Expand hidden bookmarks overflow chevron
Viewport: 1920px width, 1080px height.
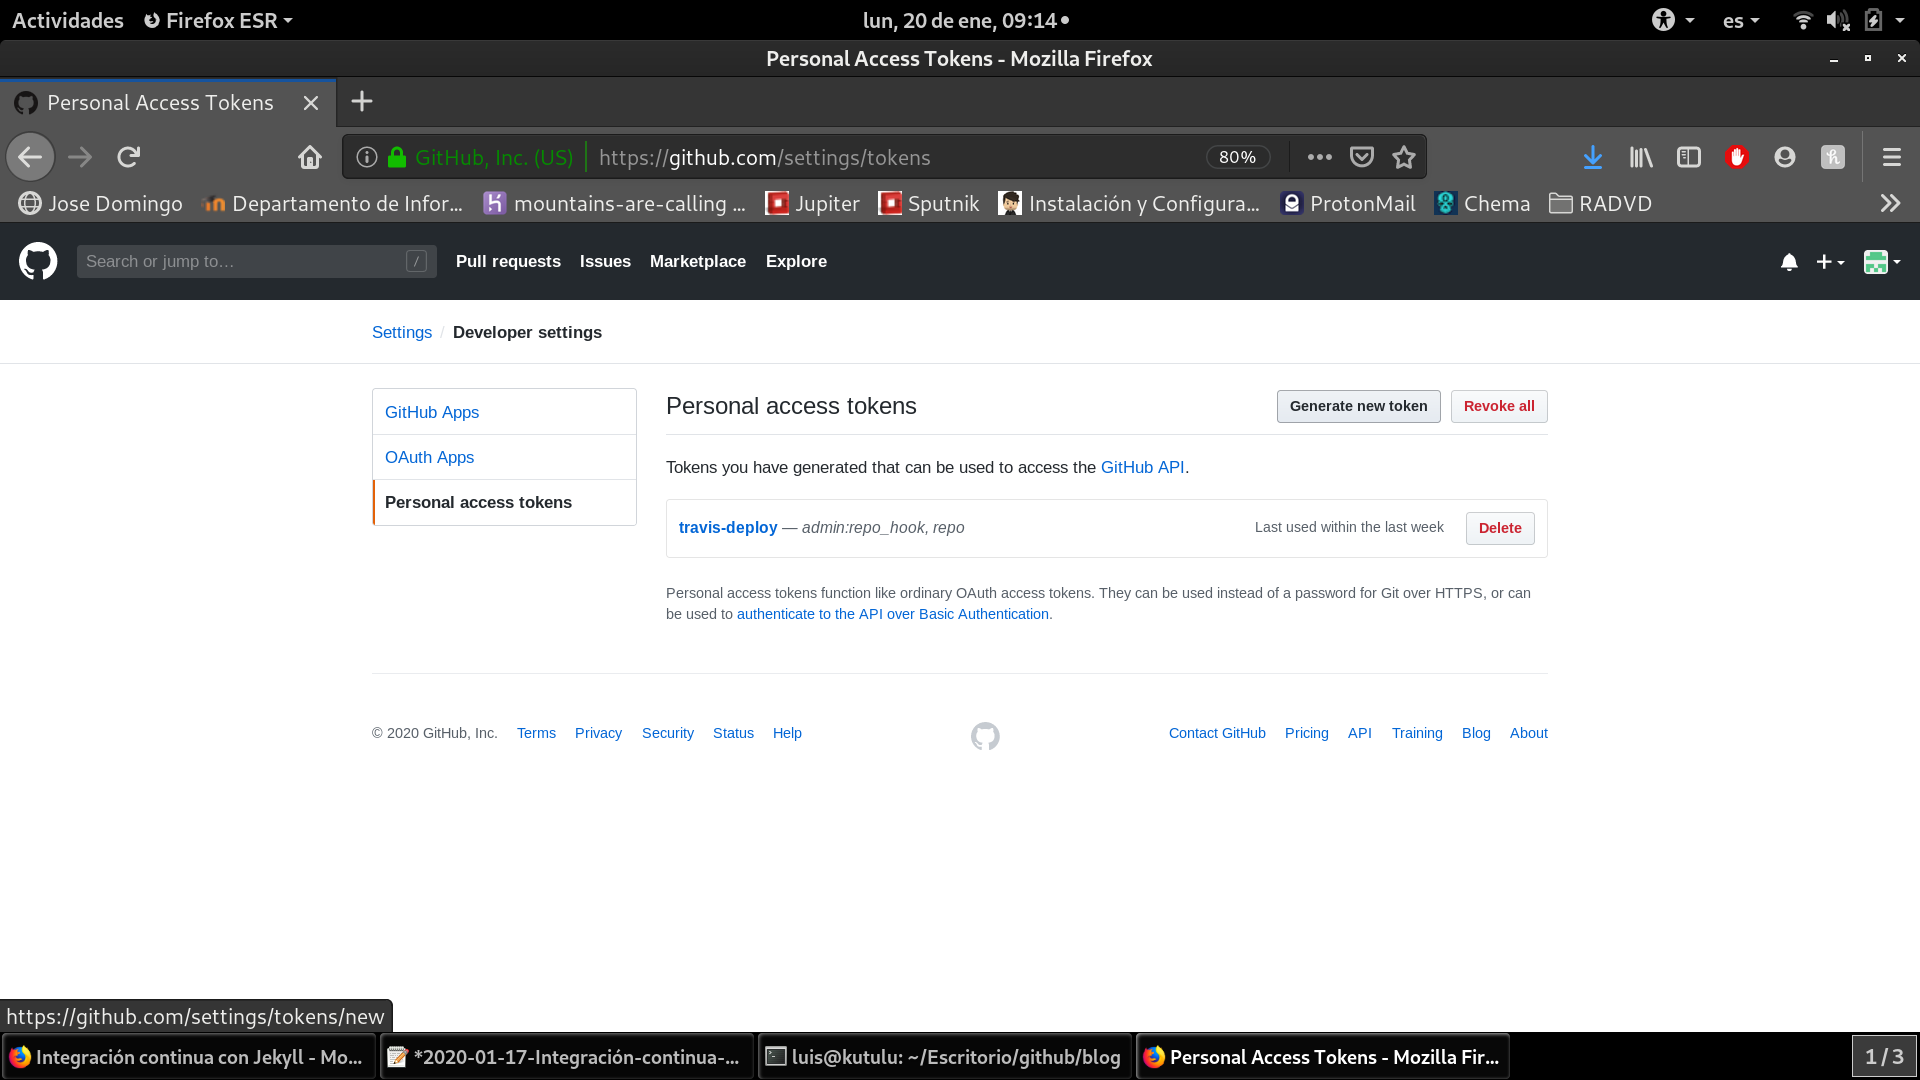(1890, 204)
